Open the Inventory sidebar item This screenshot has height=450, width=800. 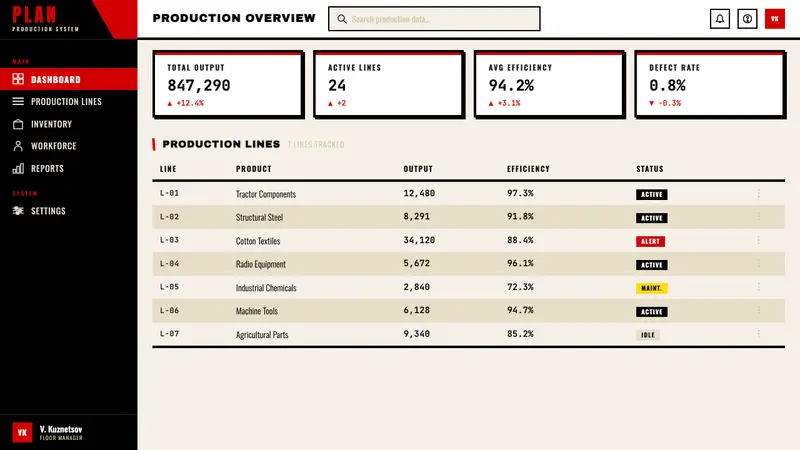pyautogui.click(x=68, y=124)
